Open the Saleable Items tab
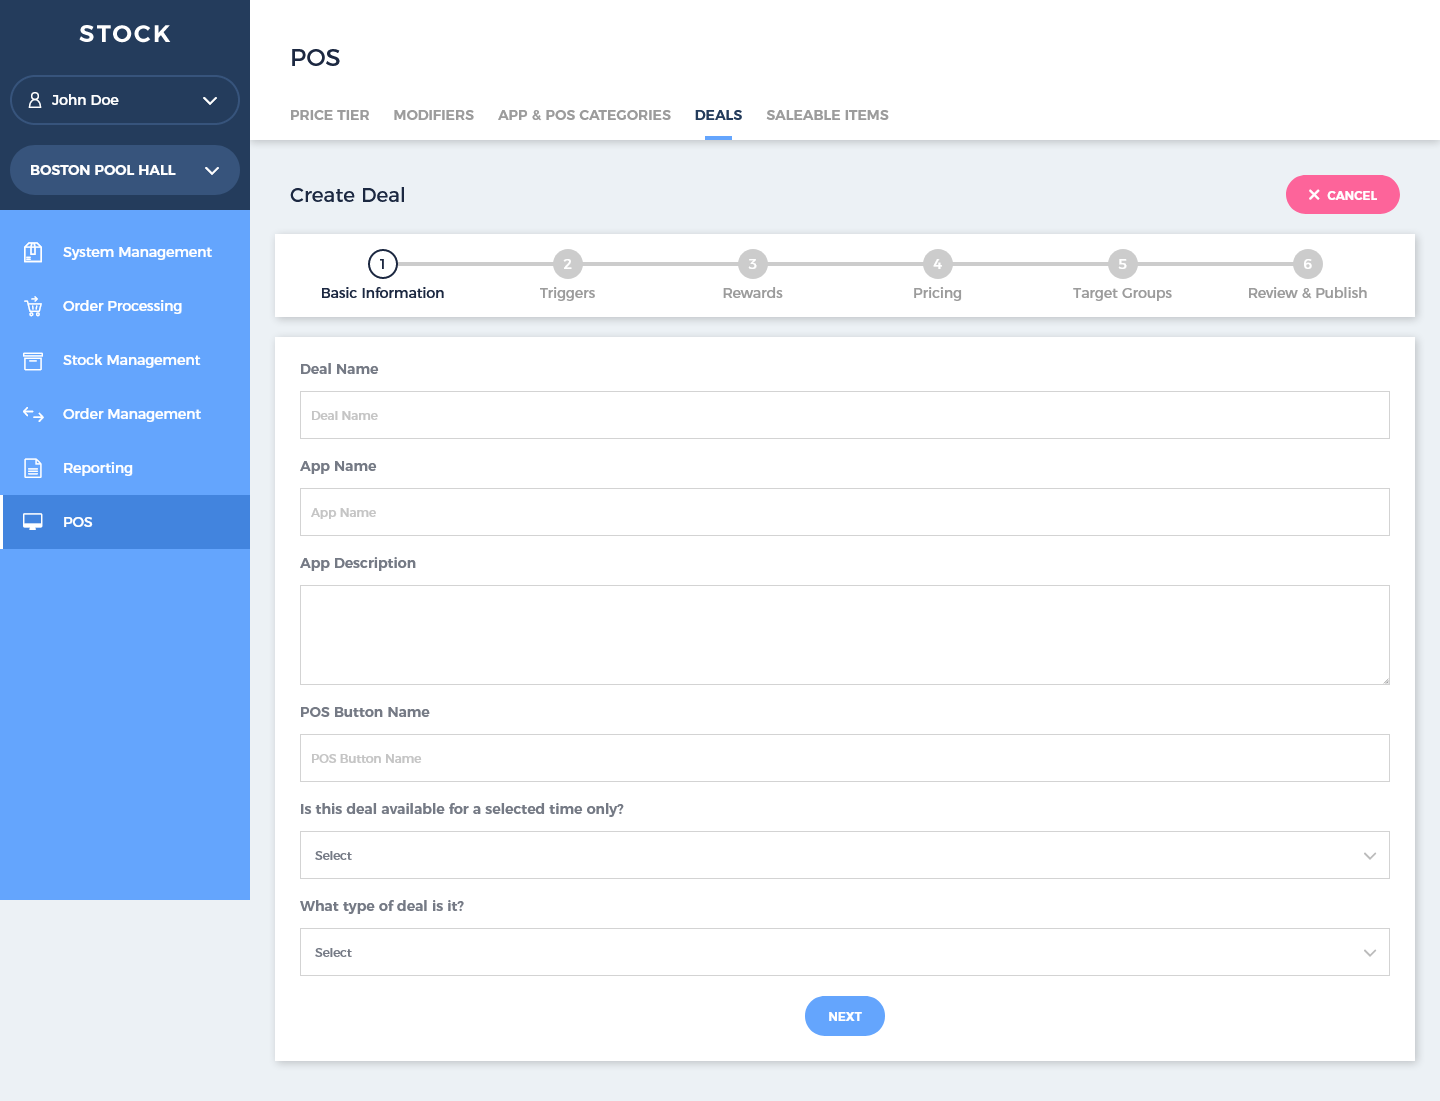The height and width of the screenshot is (1101, 1440). point(827,115)
